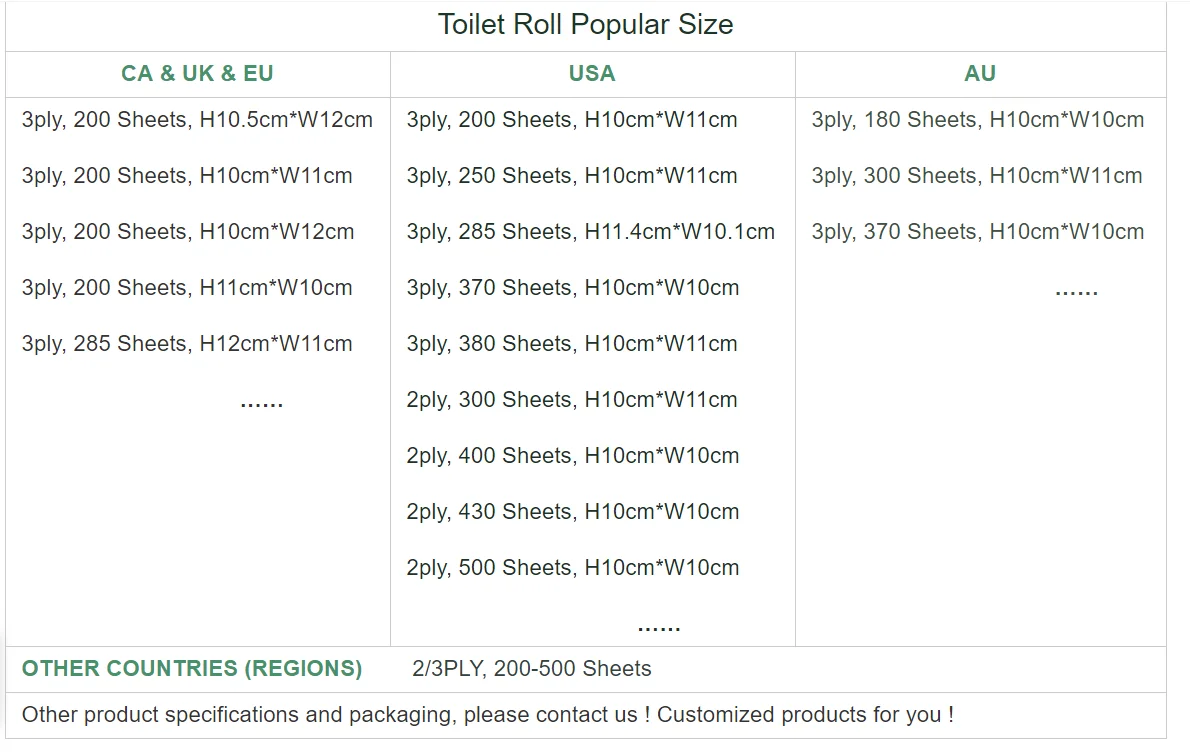
Task: Select '3ply, 380 Sheets, H10cm*W11cm' entry
Action: pyautogui.click(x=572, y=344)
